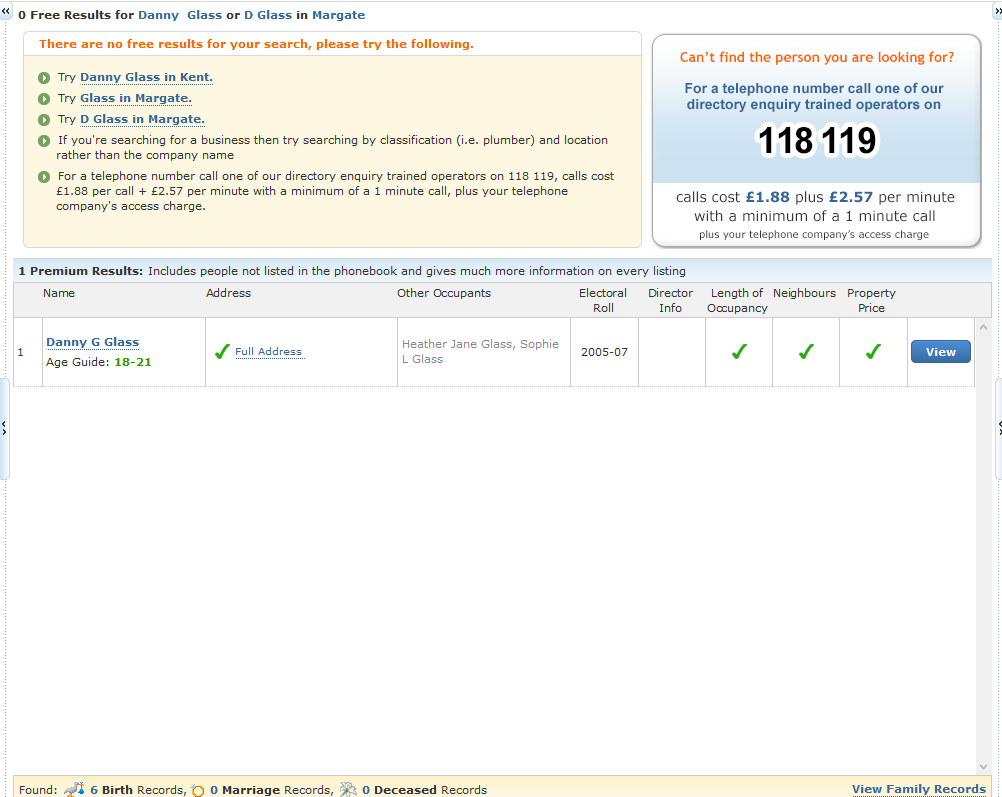The image size is (1002, 797).
Task: Click the green tick beside Full Address
Action: click(222, 352)
